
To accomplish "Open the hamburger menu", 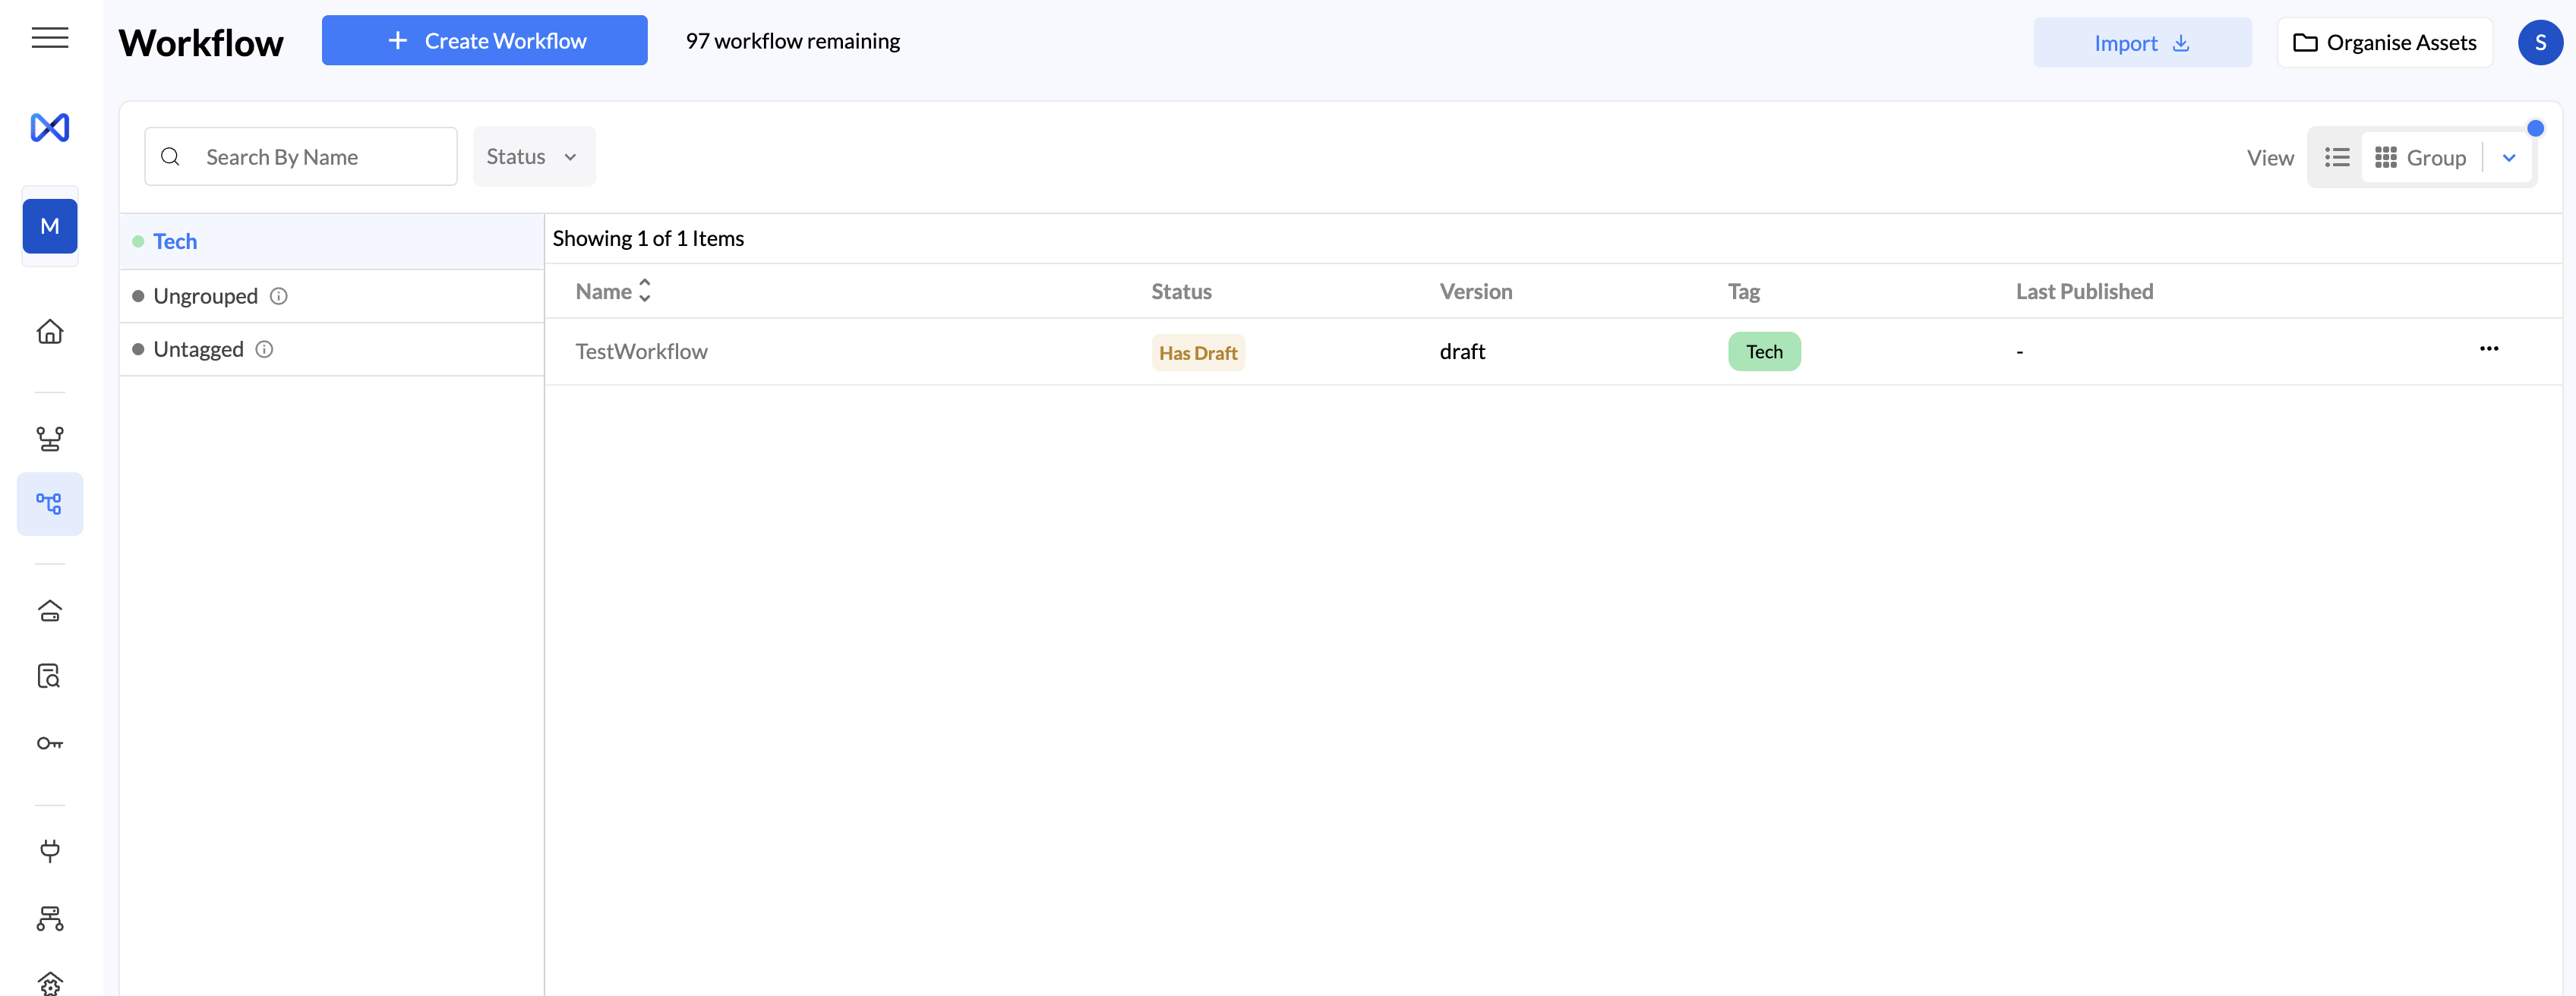I will click(49, 38).
